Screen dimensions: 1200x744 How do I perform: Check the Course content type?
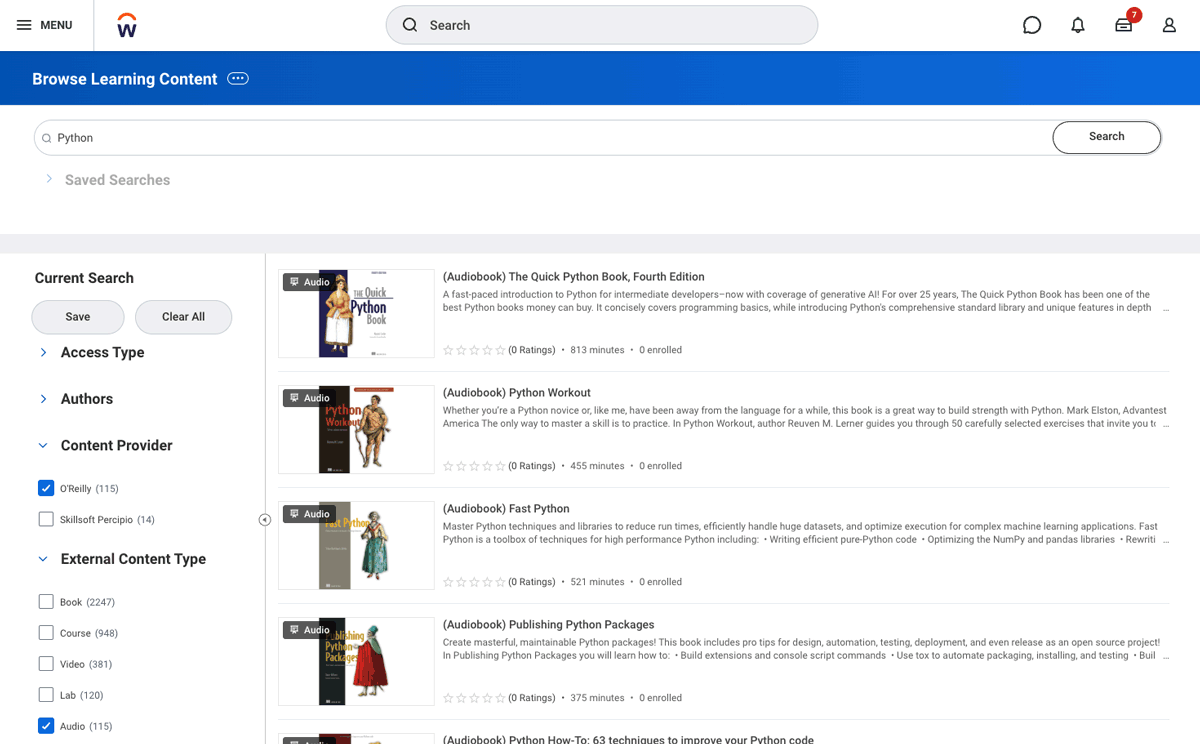point(46,633)
